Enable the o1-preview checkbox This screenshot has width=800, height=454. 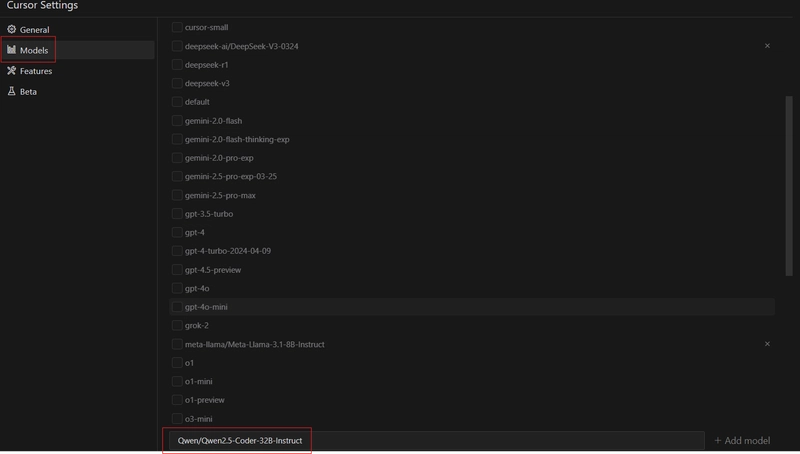click(x=177, y=399)
